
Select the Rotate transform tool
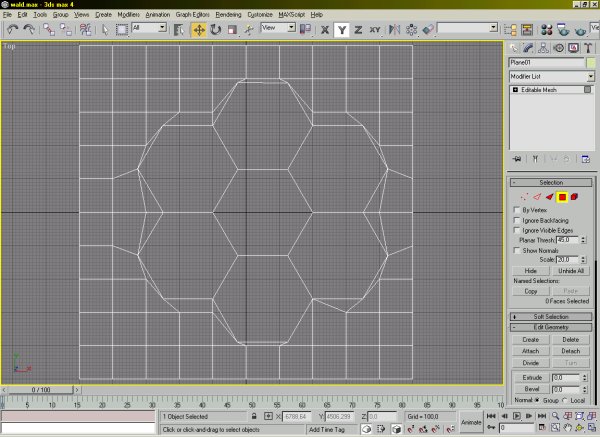216,30
